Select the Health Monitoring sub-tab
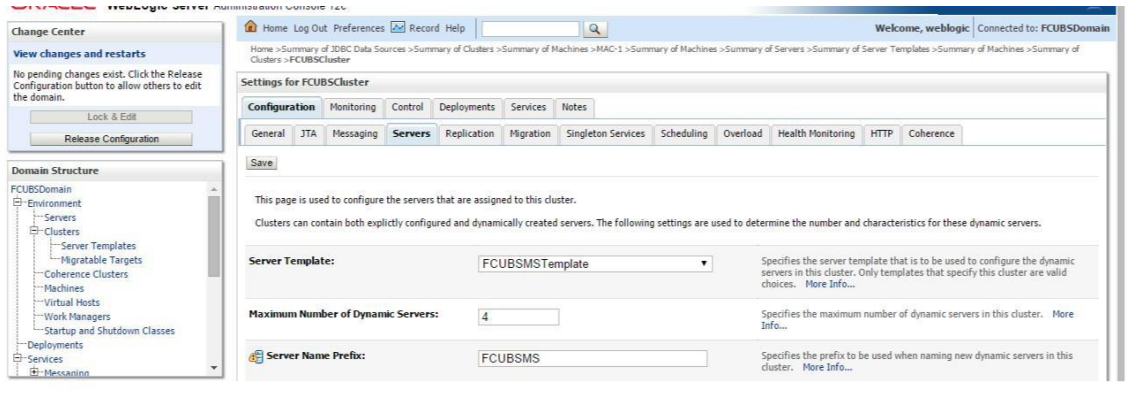 pyautogui.click(x=817, y=134)
